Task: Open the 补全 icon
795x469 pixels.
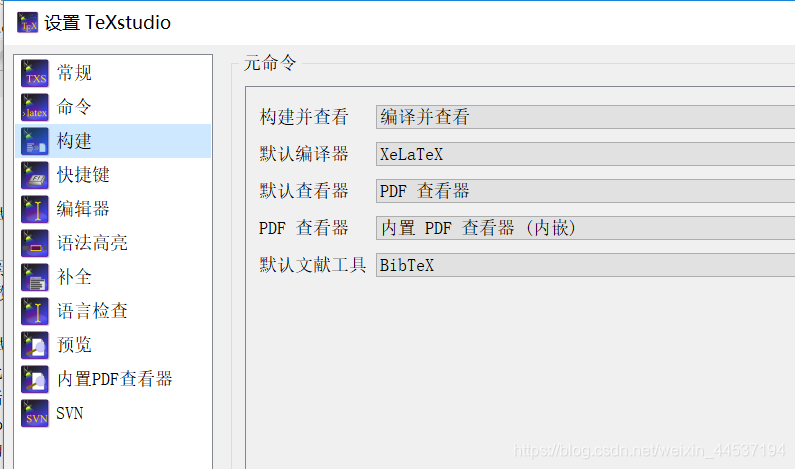Action: pos(35,277)
